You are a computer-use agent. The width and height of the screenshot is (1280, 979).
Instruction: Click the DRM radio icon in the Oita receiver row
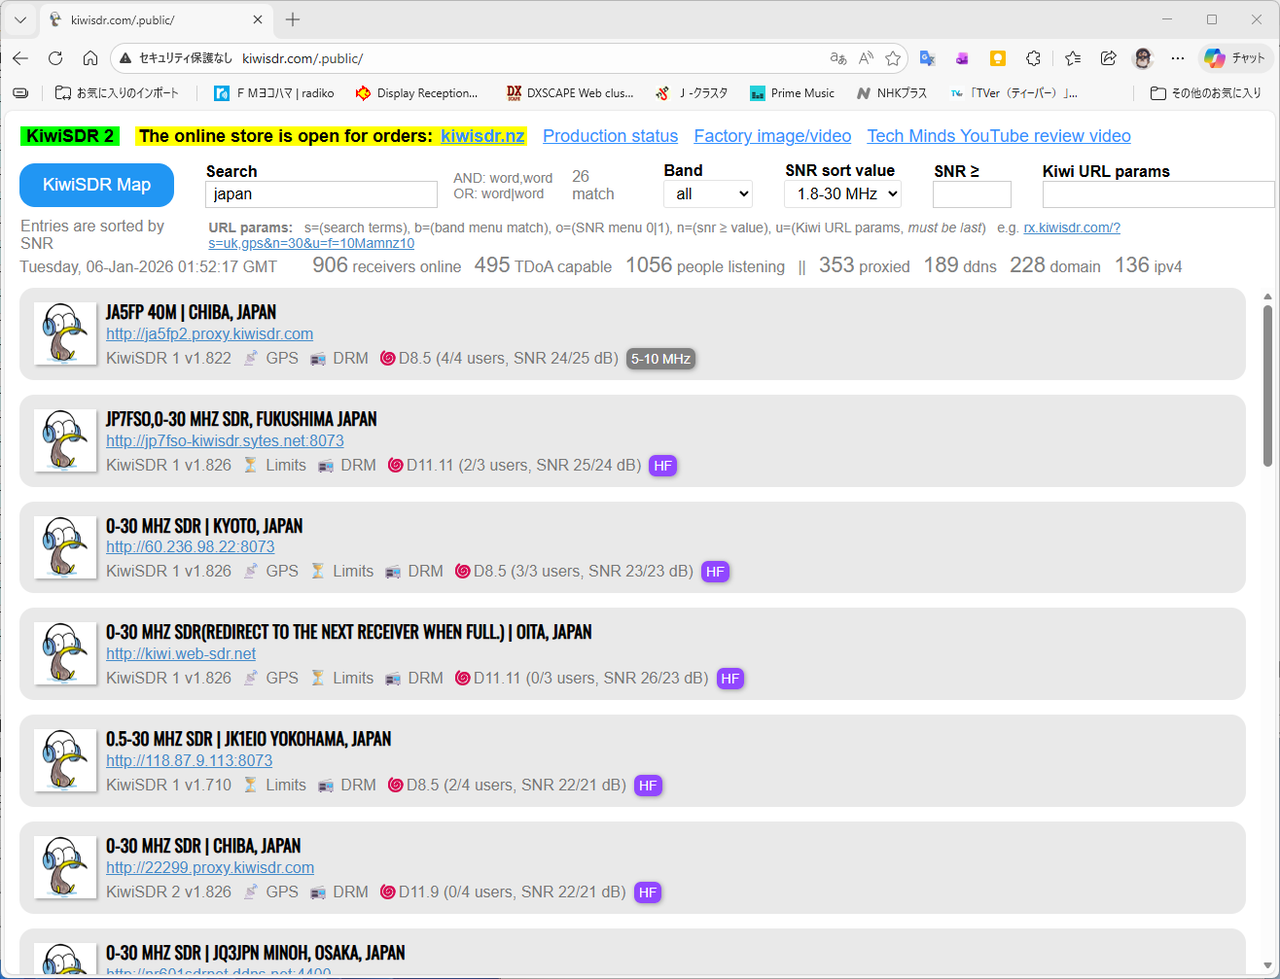[x=393, y=678]
